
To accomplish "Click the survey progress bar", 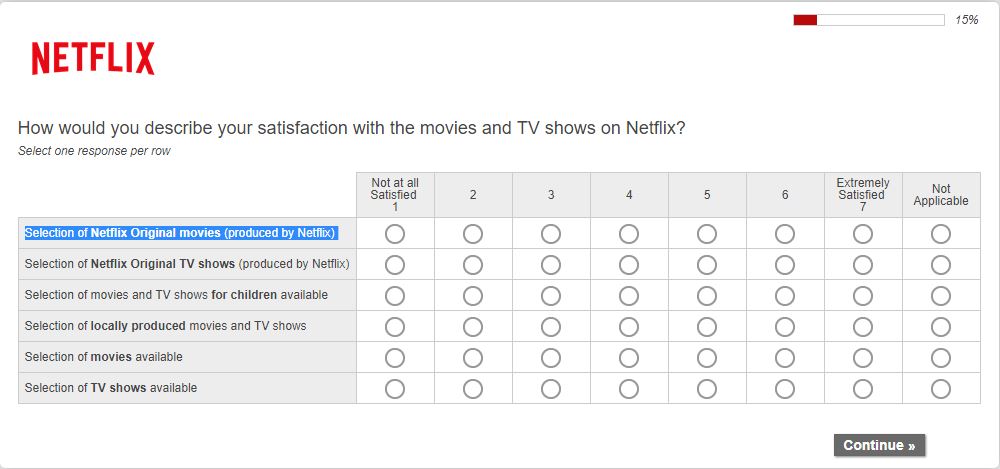I will (x=868, y=20).
